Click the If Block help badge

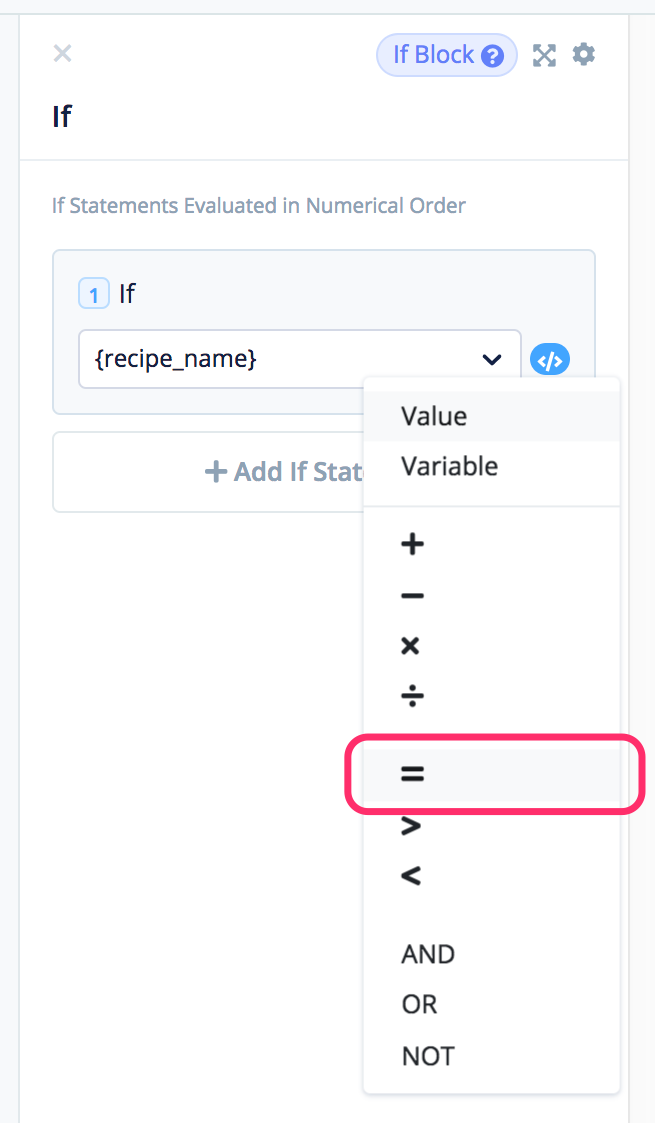coord(446,55)
